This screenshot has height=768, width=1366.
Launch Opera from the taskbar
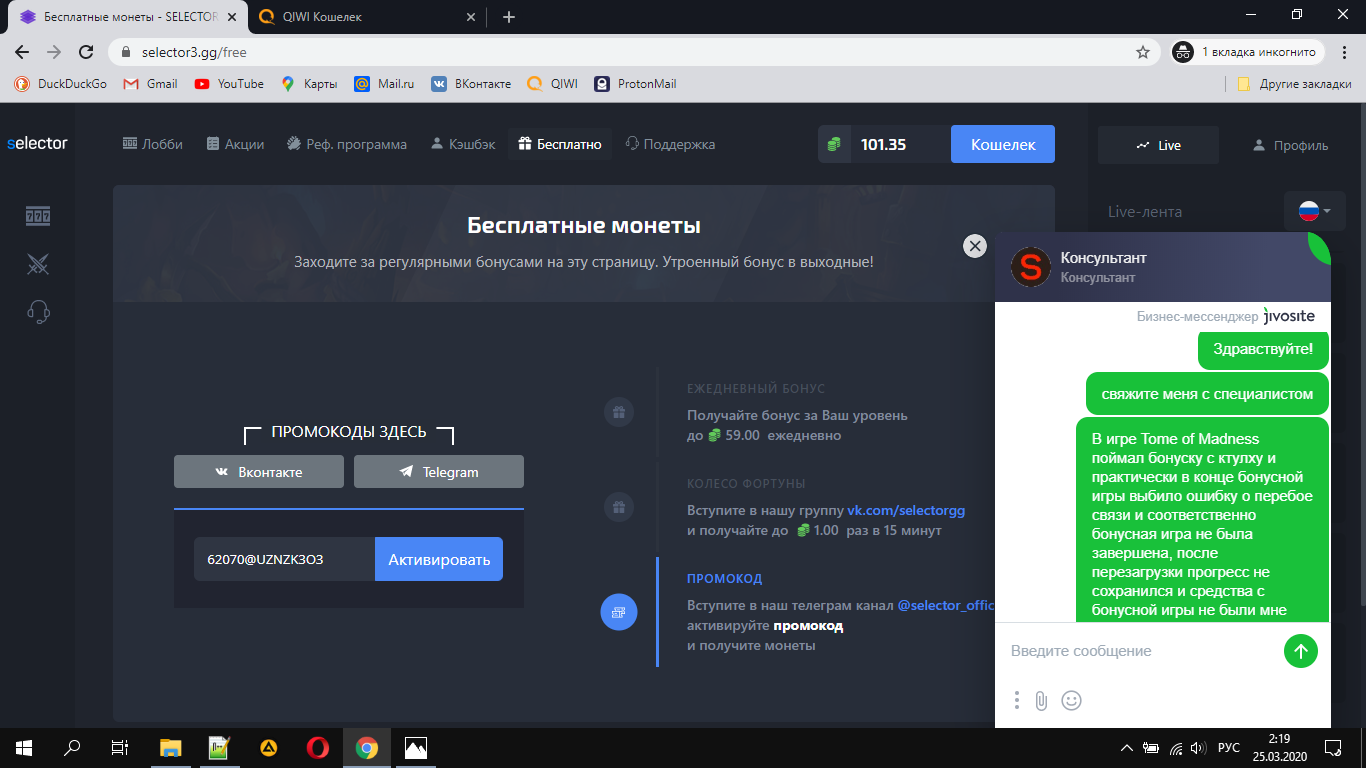318,747
